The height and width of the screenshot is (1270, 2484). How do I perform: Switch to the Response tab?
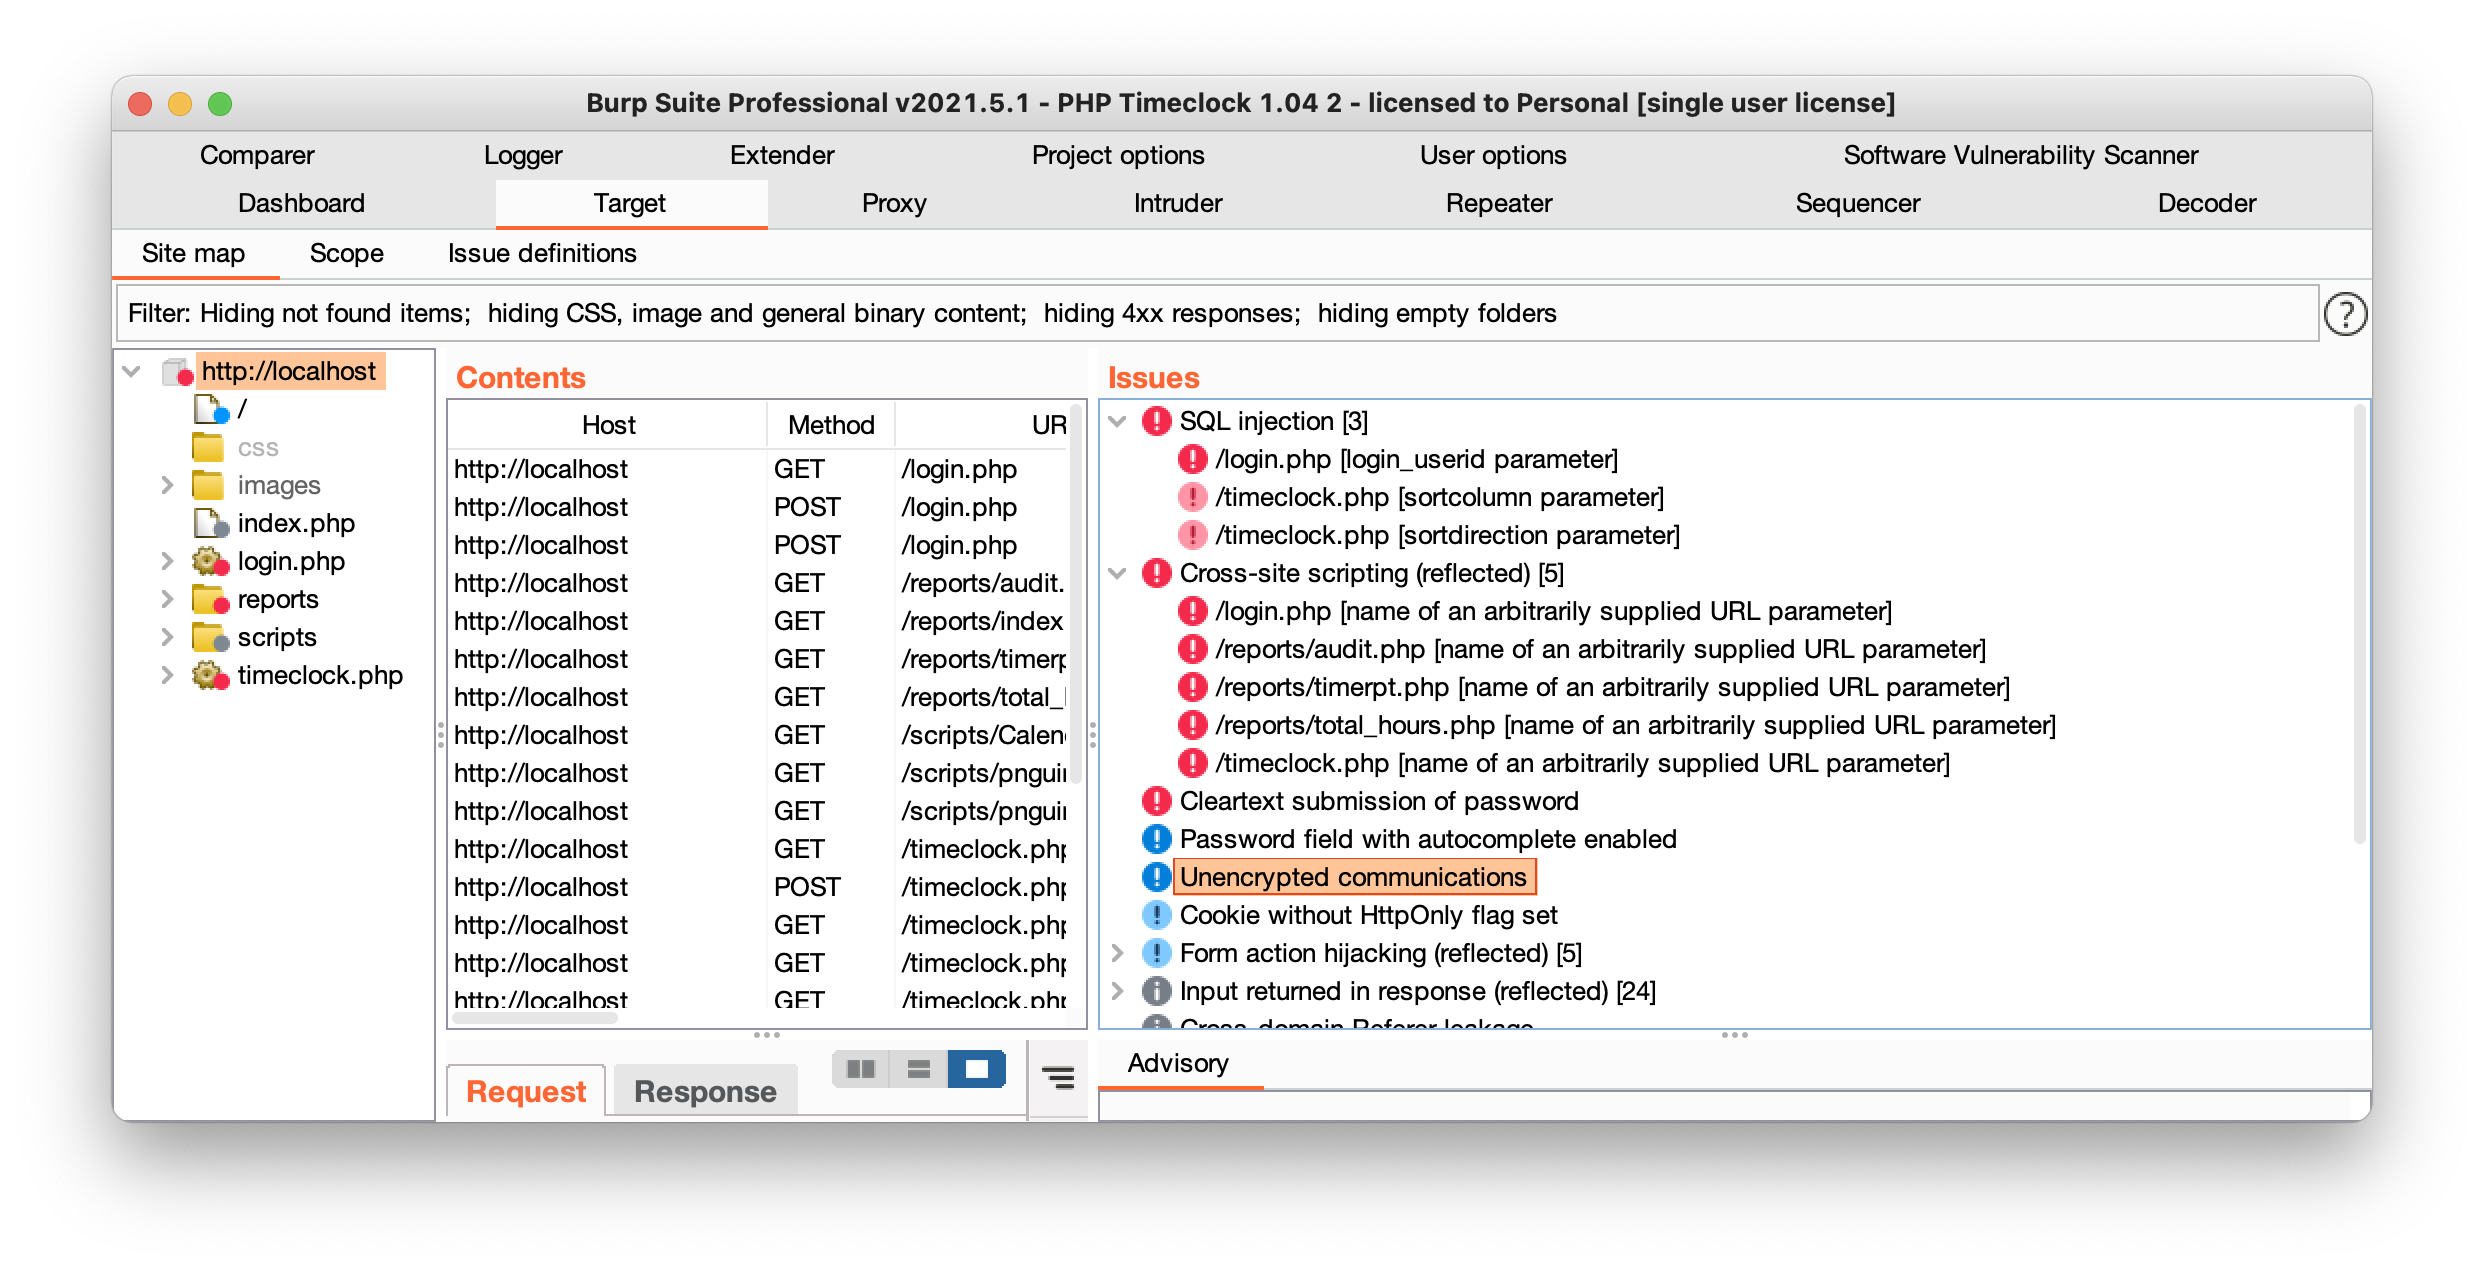pyautogui.click(x=705, y=1091)
